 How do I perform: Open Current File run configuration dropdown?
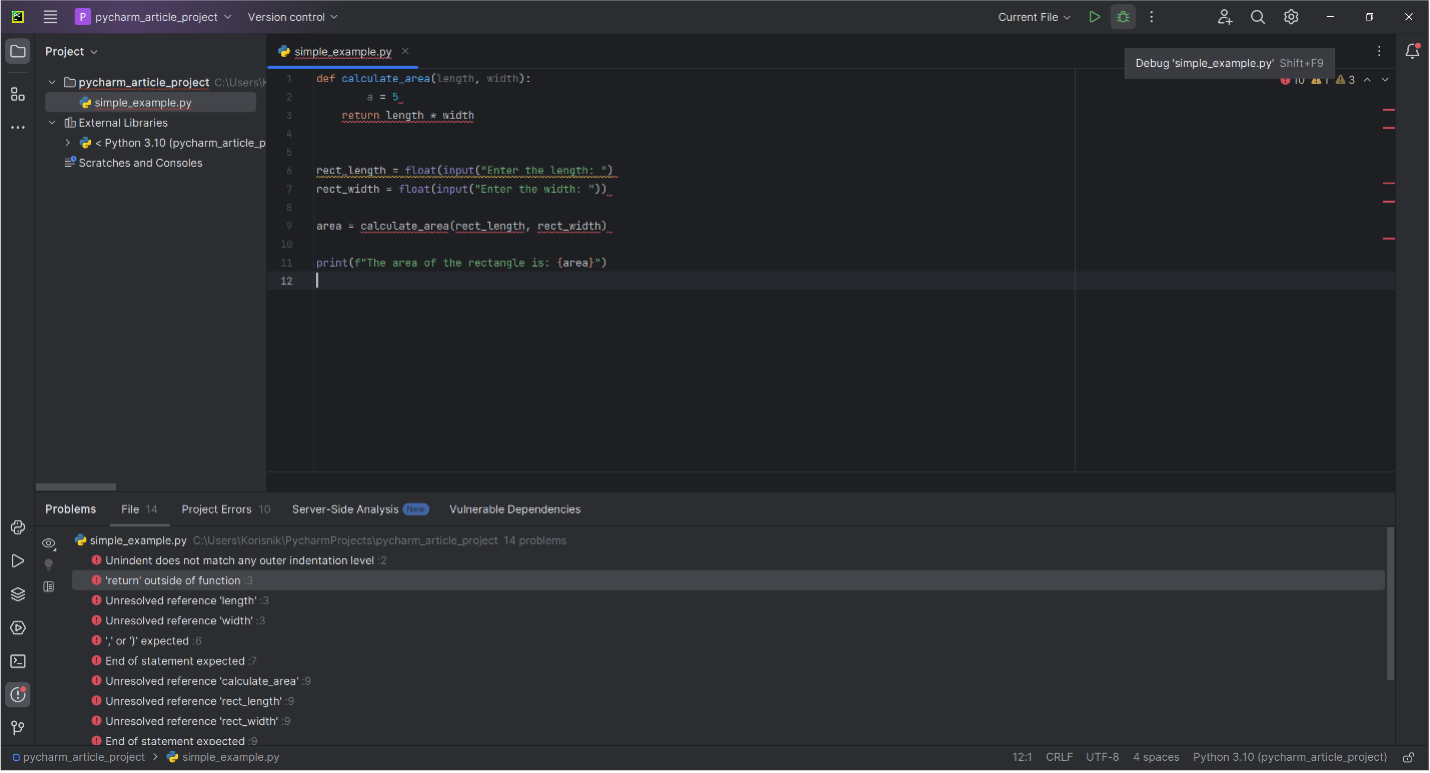pos(1034,17)
